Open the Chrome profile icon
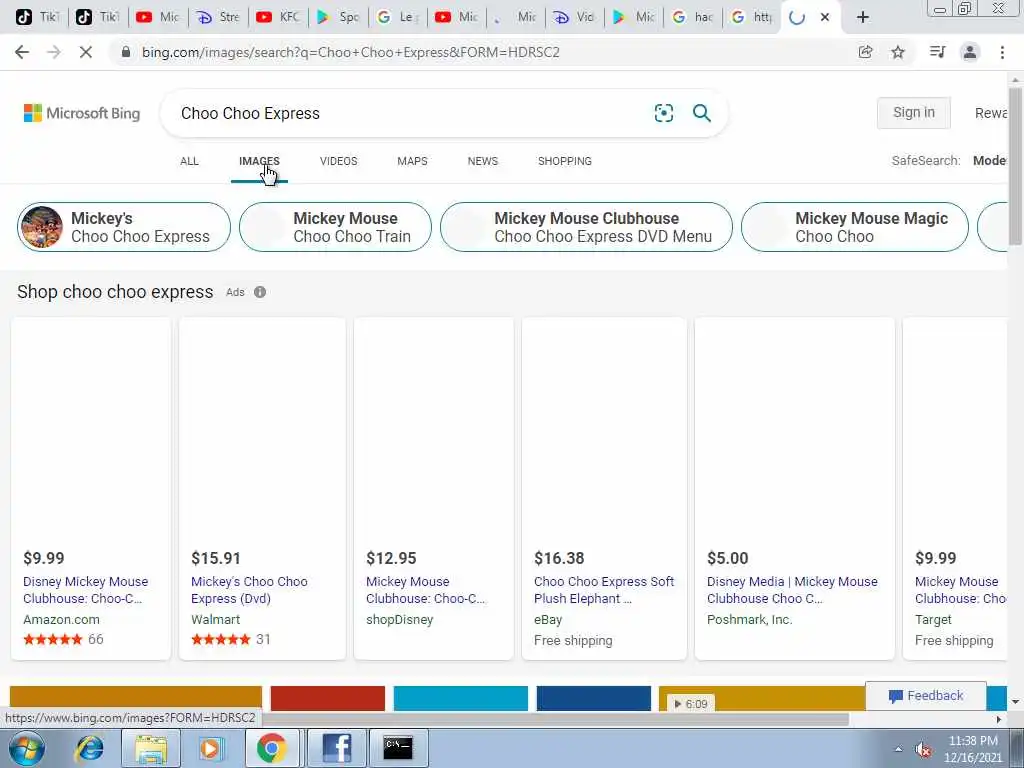The height and width of the screenshot is (768, 1024). (x=970, y=52)
